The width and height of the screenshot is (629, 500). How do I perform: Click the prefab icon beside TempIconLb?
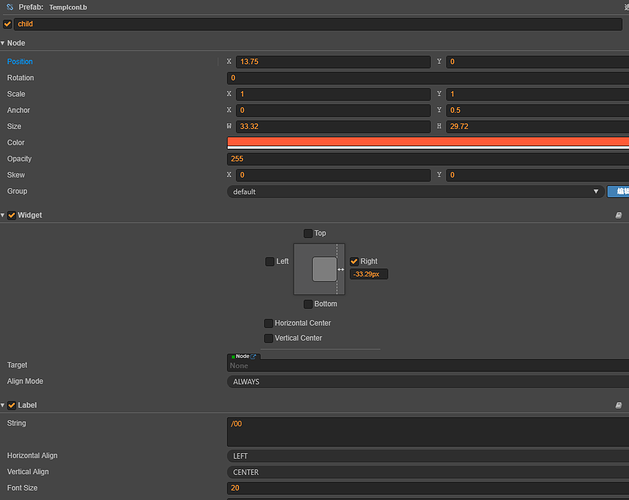[10, 7]
